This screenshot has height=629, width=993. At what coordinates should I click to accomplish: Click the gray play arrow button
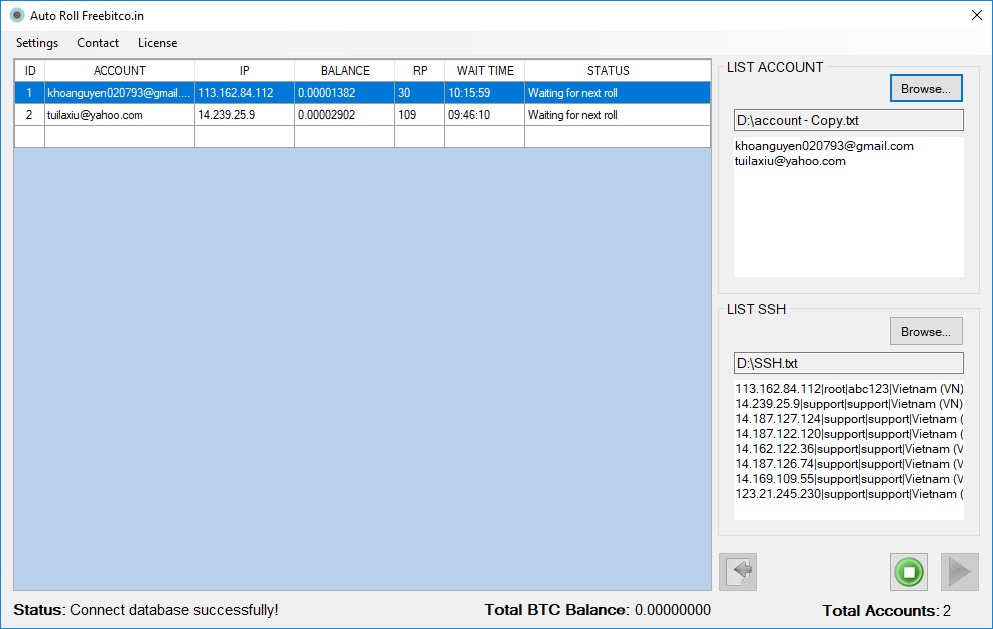959,572
